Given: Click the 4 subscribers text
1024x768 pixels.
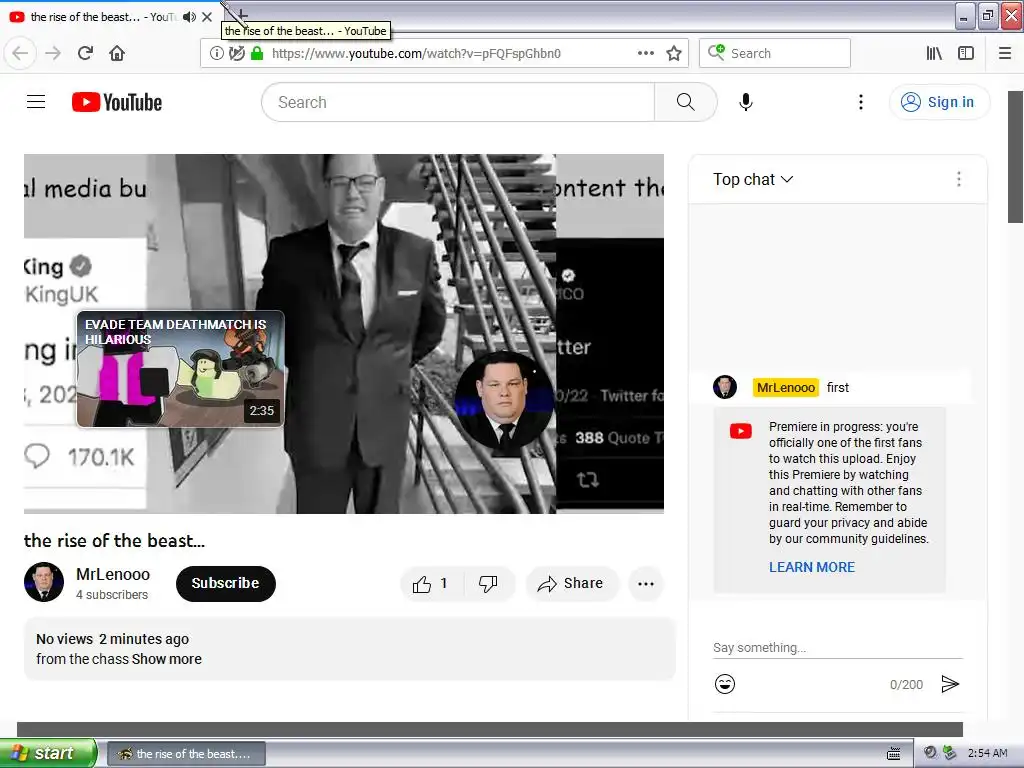Looking at the screenshot, I should click(112, 595).
